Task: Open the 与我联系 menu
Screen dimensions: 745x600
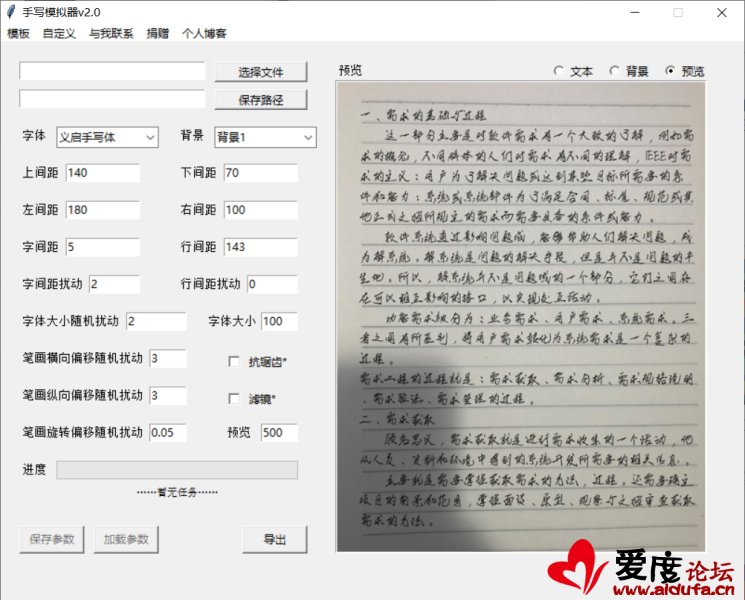Action: (x=111, y=33)
